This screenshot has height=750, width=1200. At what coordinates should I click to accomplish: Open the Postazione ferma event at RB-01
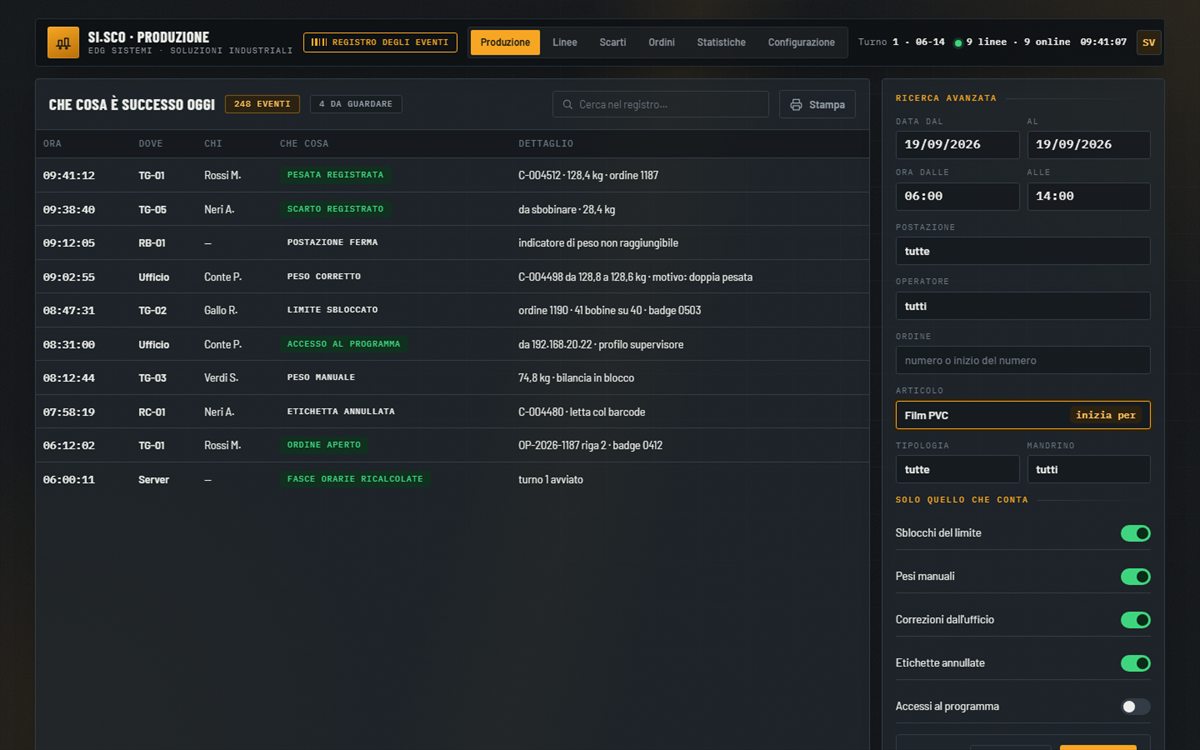453,243
